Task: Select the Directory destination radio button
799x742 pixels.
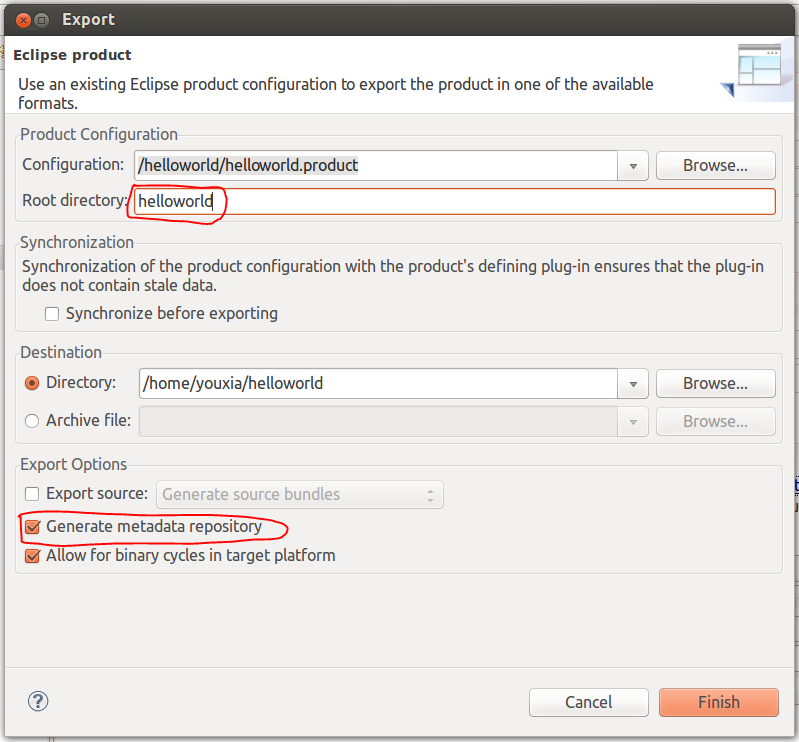Action: pos(32,383)
